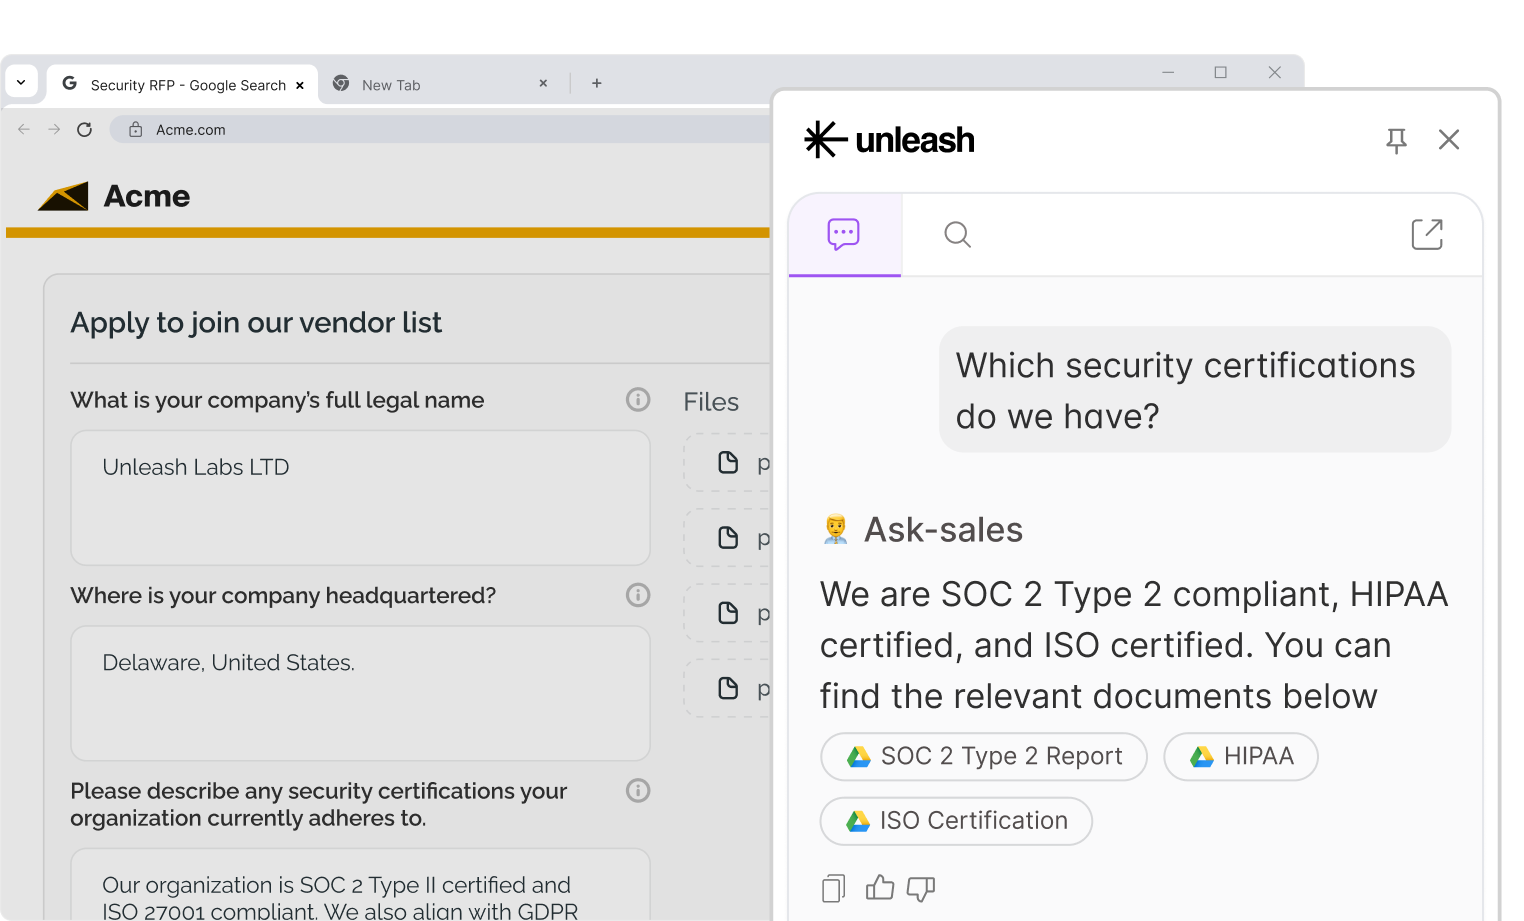Show info for headquarters question
1524x921 pixels.
pyautogui.click(x=638, y=595)
